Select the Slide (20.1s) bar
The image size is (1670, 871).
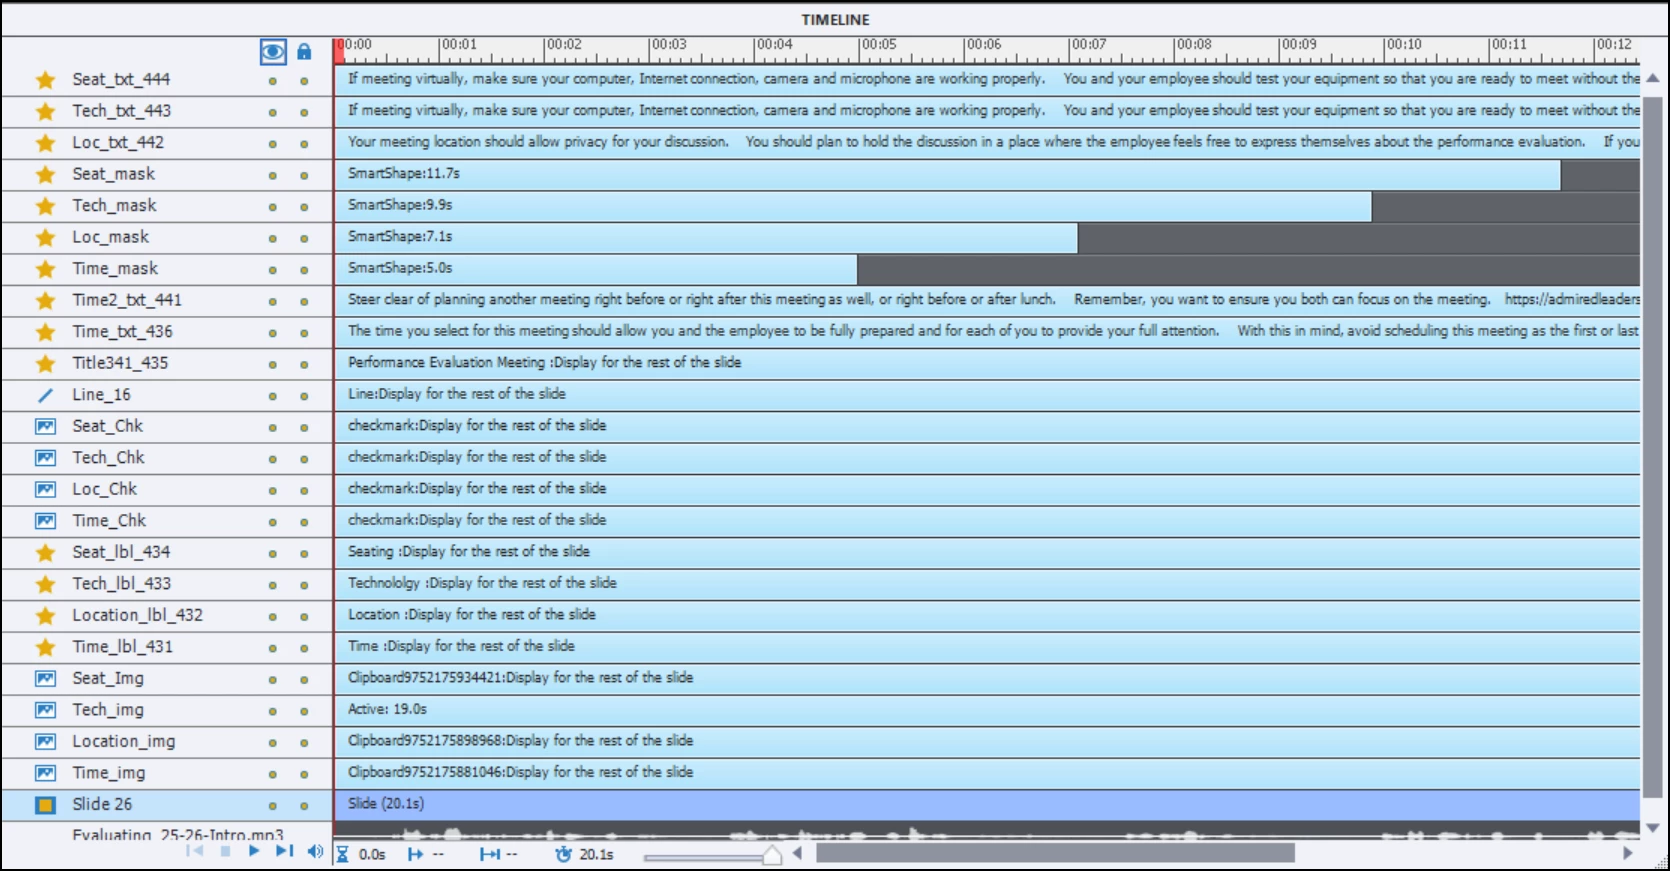pyautogui.click(x=988, y=804)
